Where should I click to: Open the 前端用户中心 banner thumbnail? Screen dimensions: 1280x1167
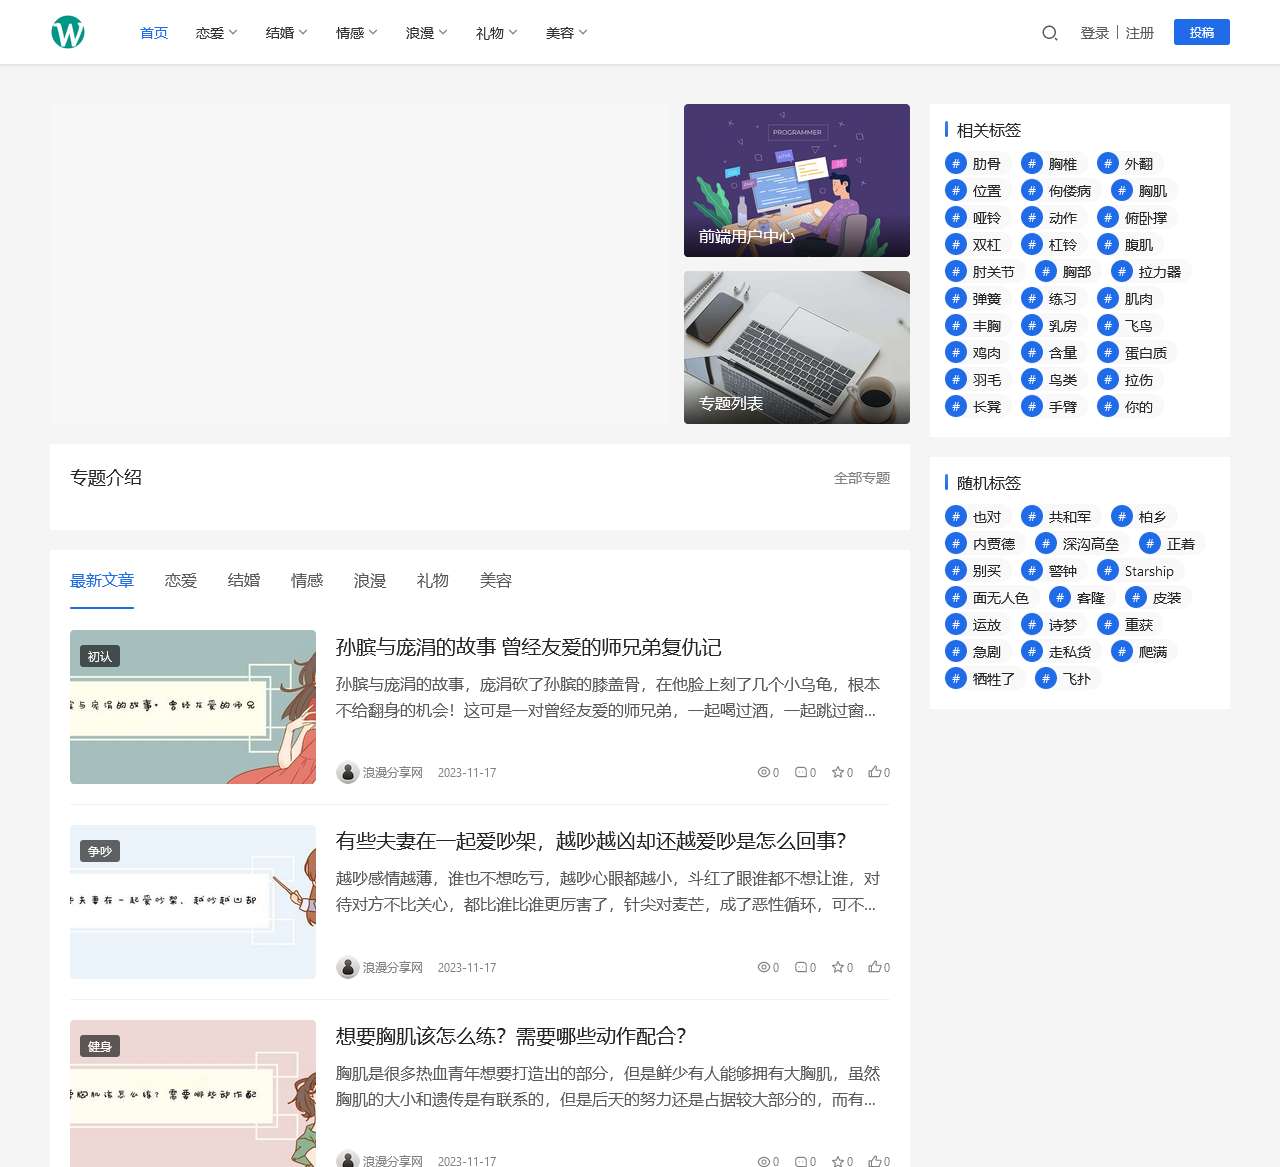(x=796, y=180)
